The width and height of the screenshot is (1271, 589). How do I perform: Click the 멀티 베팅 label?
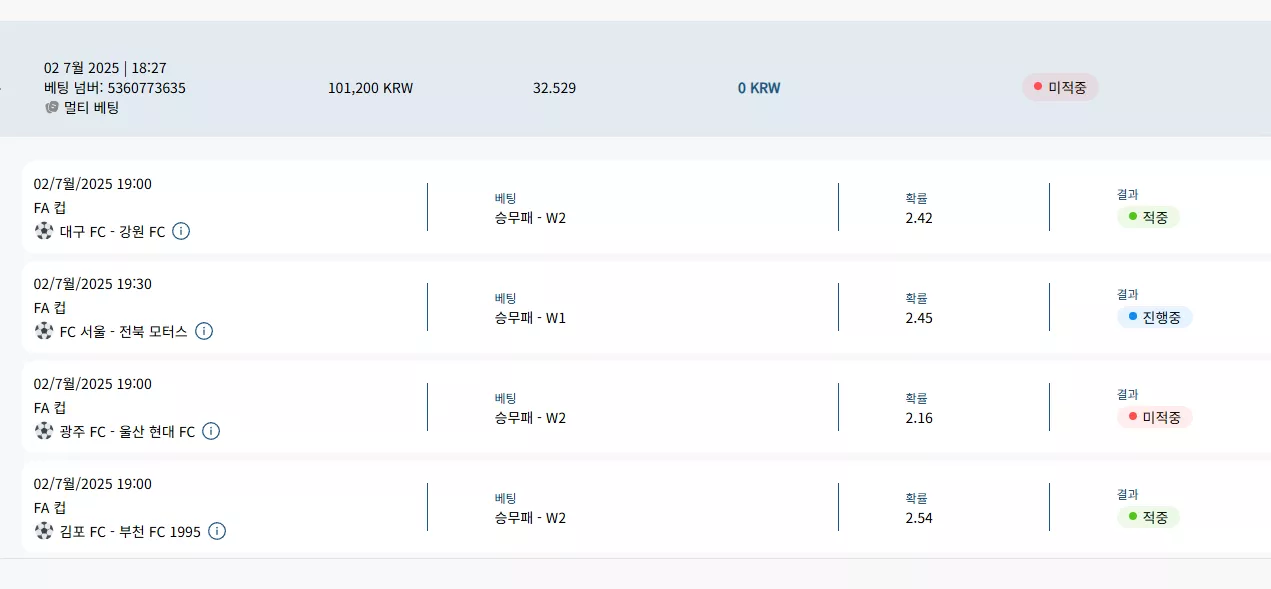[x=92, y=107]
